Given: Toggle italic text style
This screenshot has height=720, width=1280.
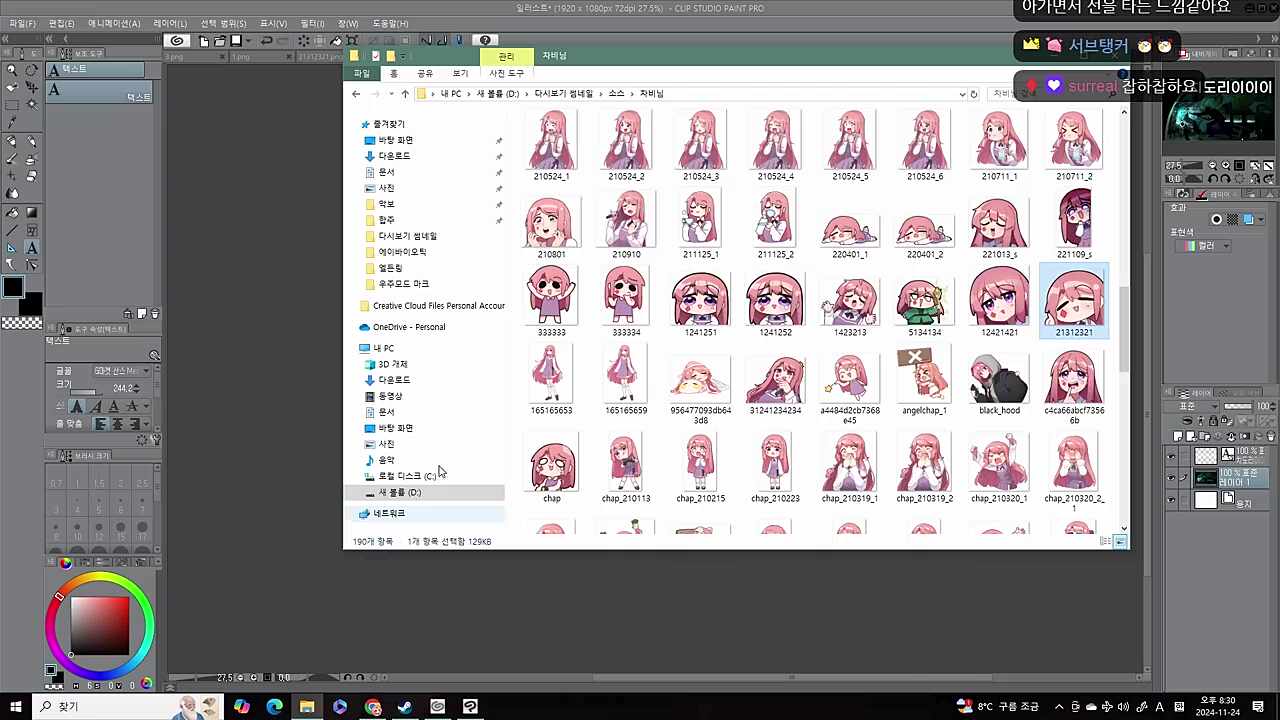Looking at the screenshot, I should (x=97, y=407).
